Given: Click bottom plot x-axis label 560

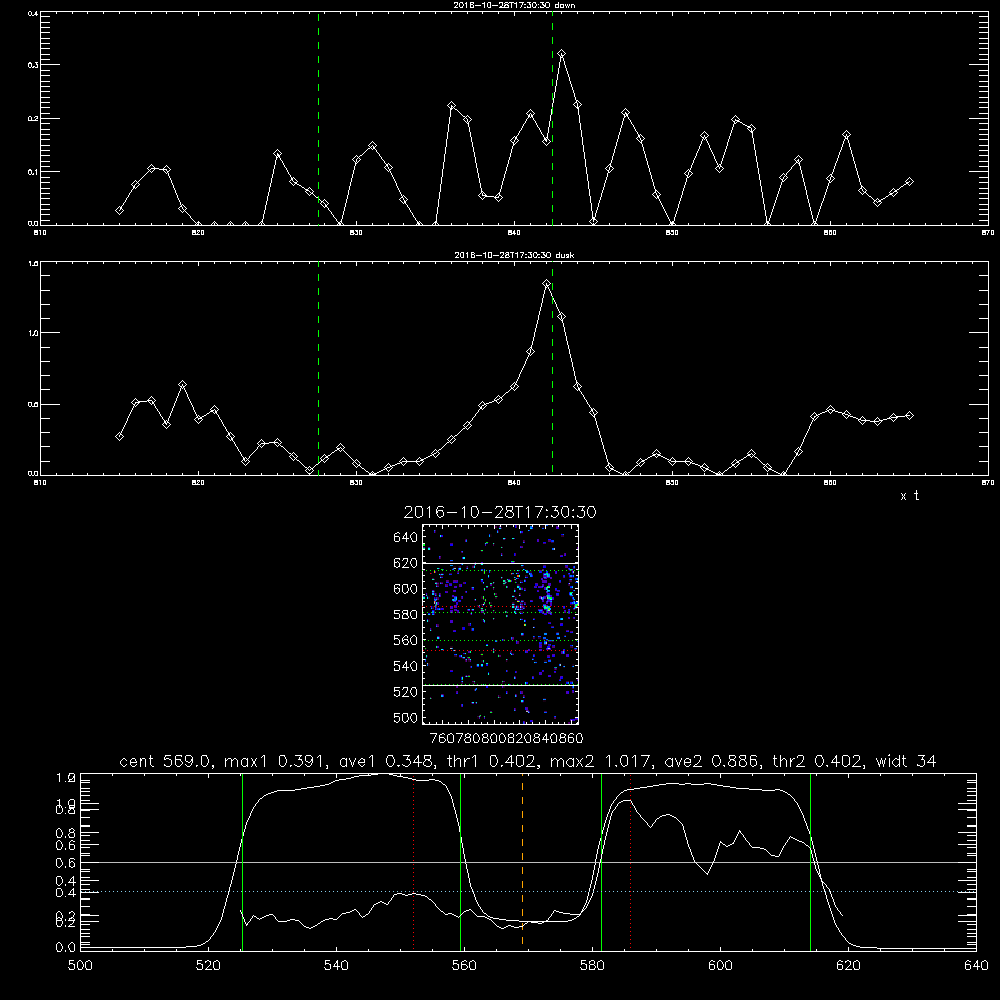Looking at the screenshot, I should (464, 966).
